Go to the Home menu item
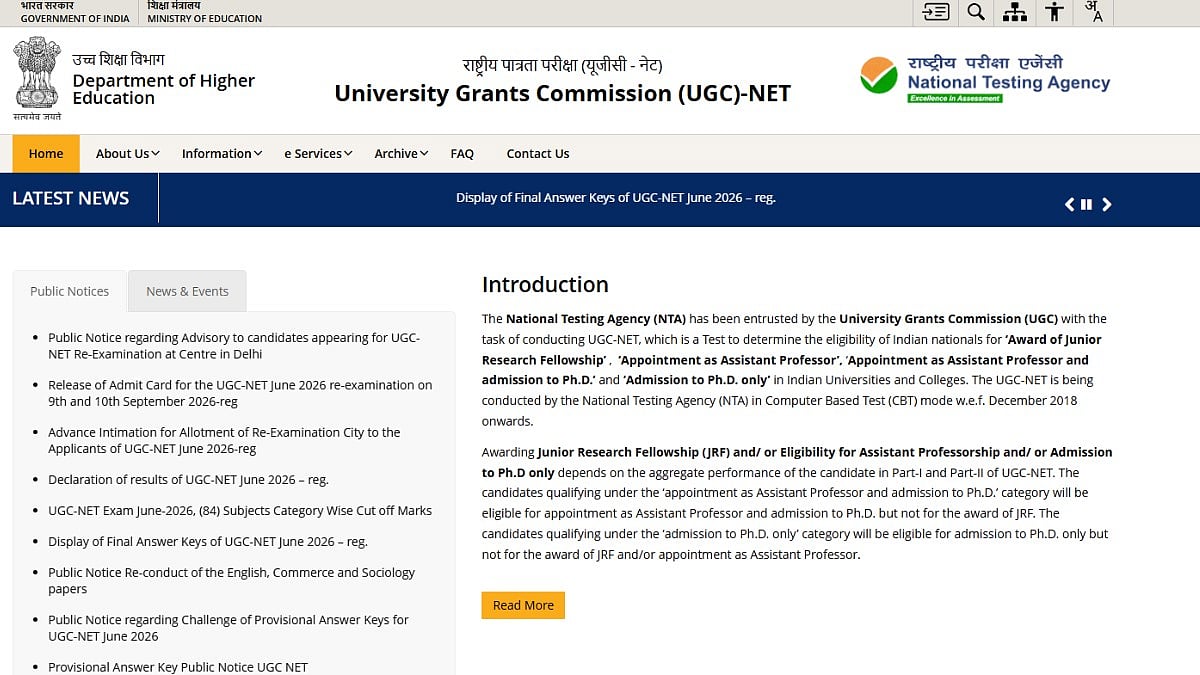Screen dimensions: 1200x675 pyautogui.click(x=46, y=153)
